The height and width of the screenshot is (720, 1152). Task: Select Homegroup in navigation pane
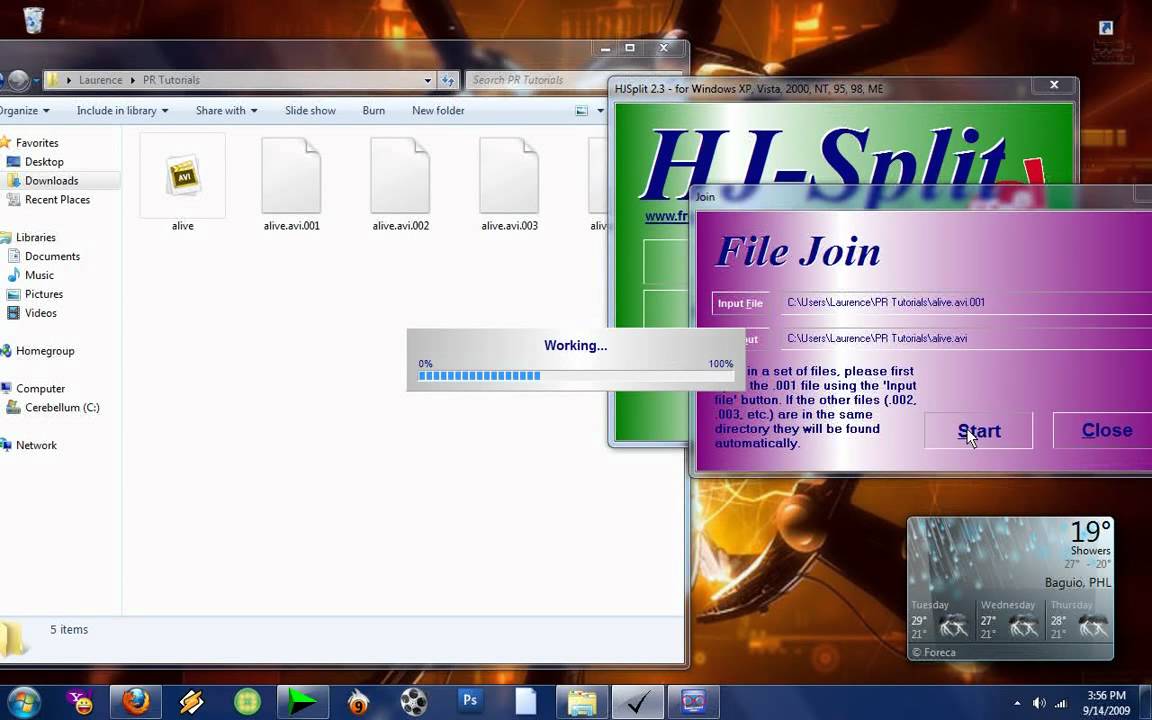pos(45,351)
